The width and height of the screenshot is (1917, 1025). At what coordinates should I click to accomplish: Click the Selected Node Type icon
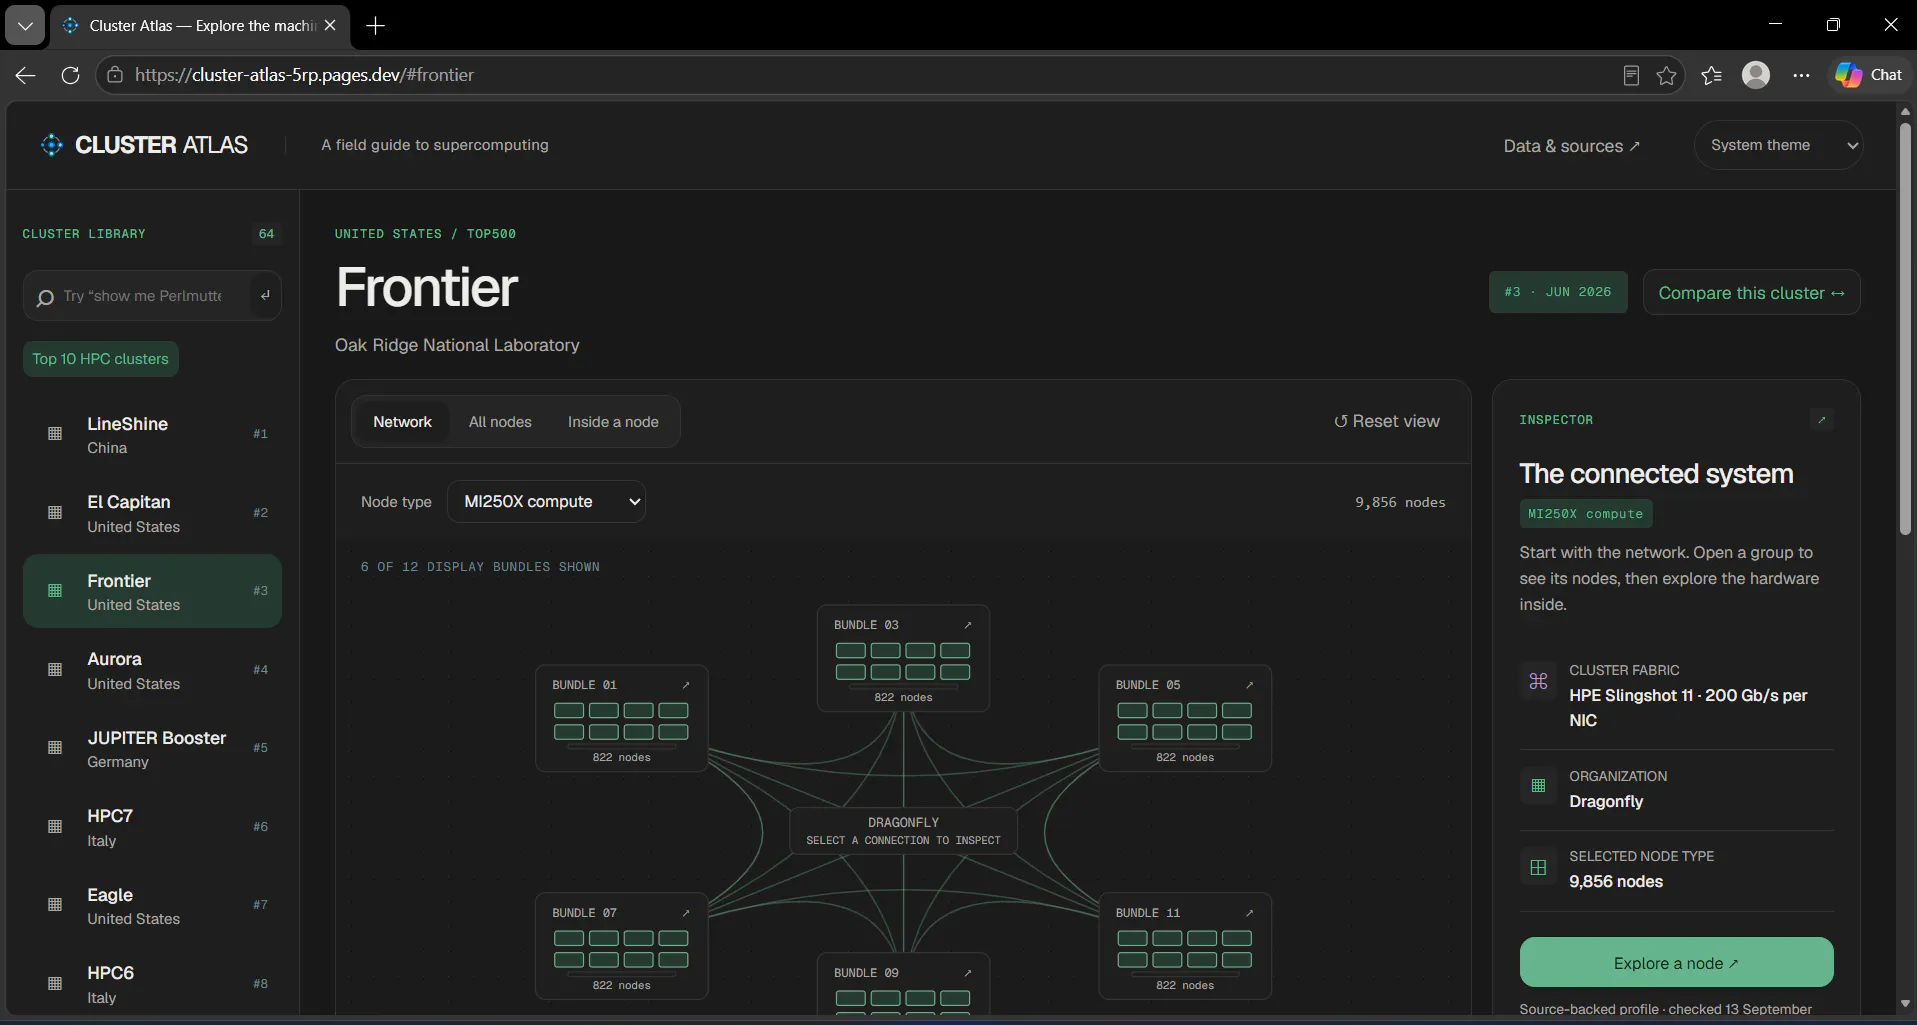(1538, 867)
